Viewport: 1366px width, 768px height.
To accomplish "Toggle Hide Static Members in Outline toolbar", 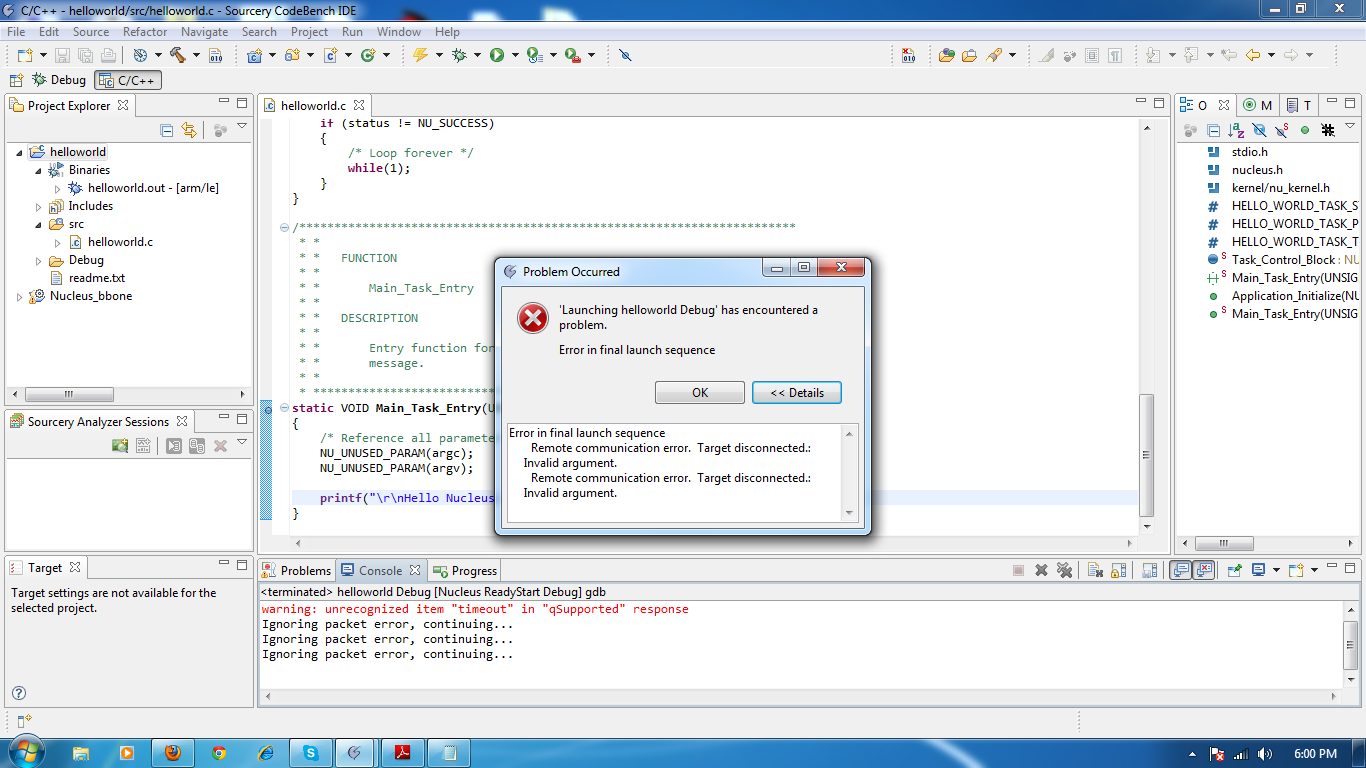I will pyautogui.click(x=1282, y=130).
